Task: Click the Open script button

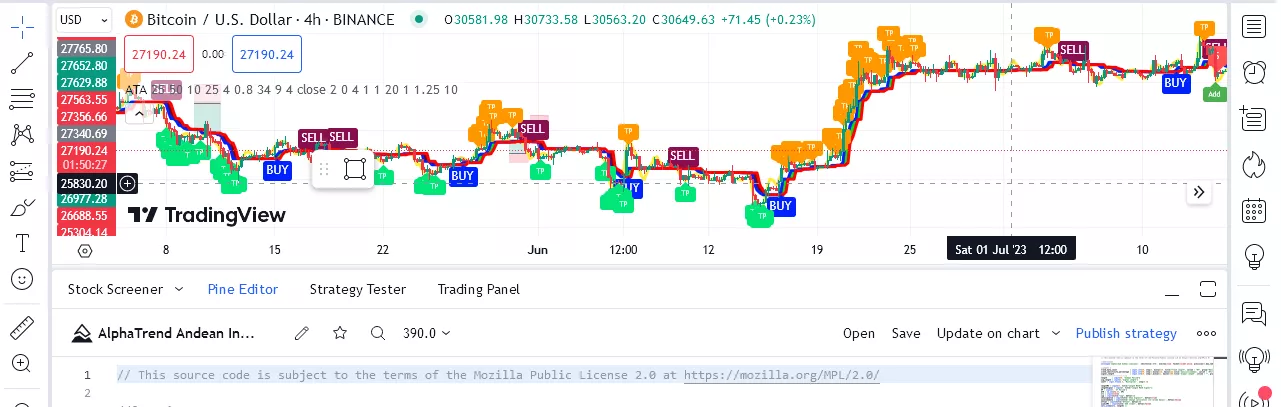Action: tap(859, 333)
